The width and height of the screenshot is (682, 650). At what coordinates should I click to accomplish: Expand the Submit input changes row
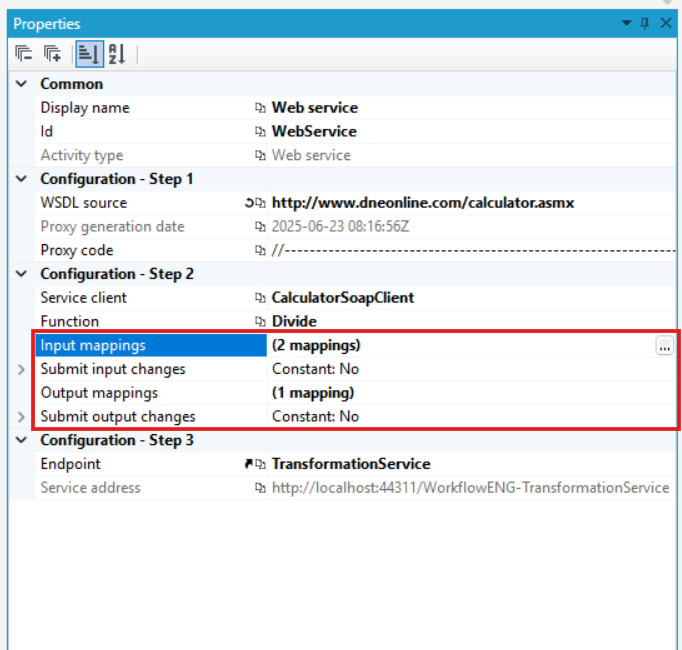21,369
